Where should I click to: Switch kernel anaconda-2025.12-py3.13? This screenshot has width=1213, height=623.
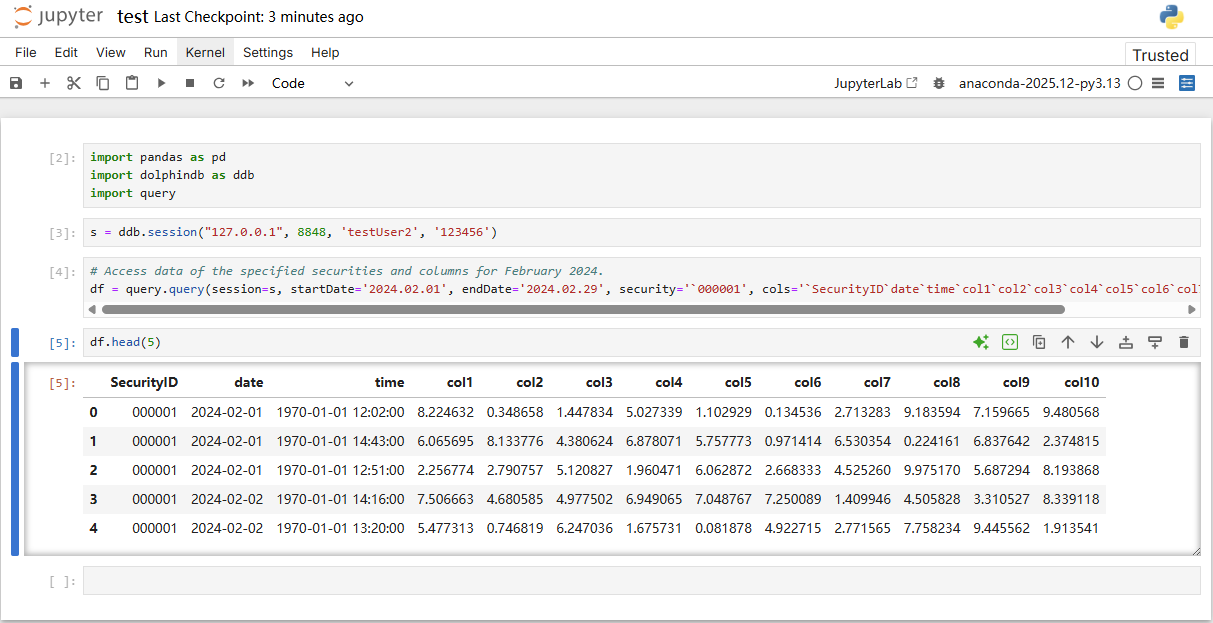pos(1040,83)
